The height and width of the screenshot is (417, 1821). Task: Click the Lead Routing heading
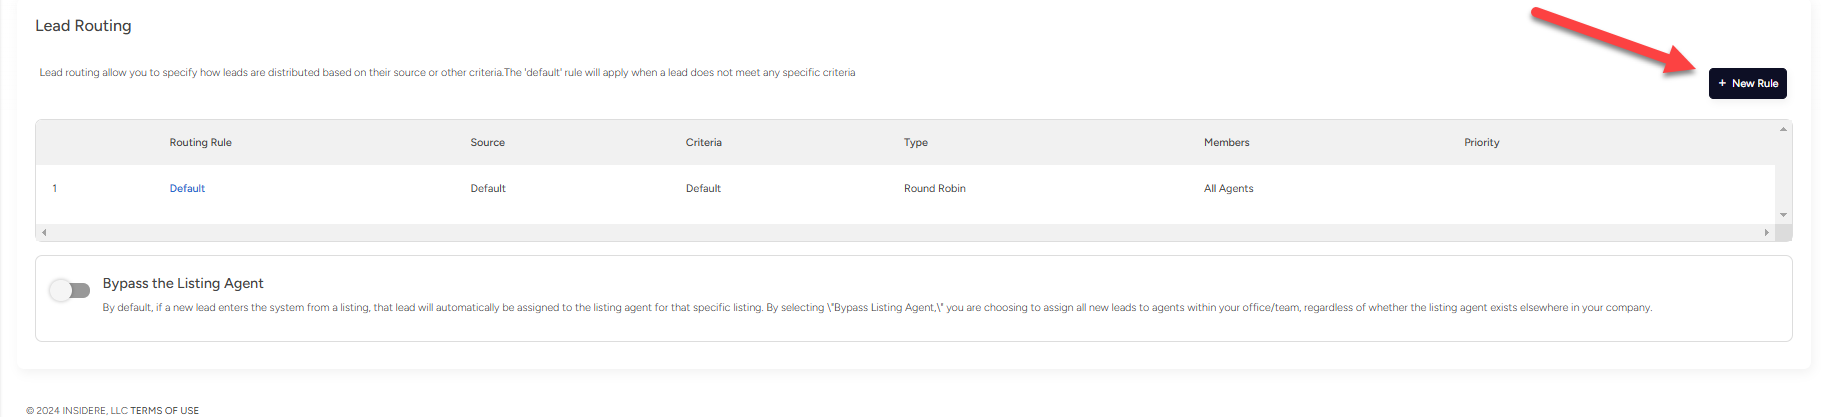pos(83,25)
